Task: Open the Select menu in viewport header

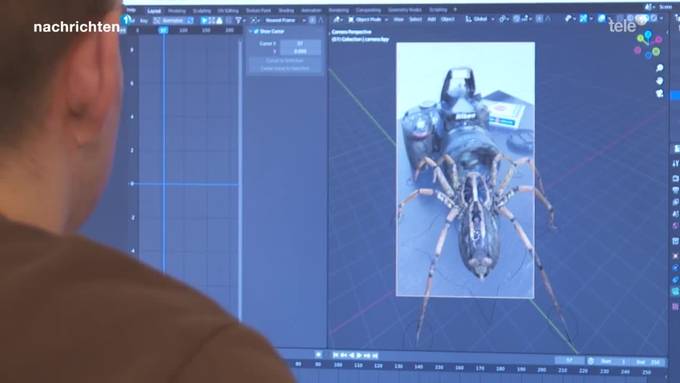Action: [x=415, y=19]
